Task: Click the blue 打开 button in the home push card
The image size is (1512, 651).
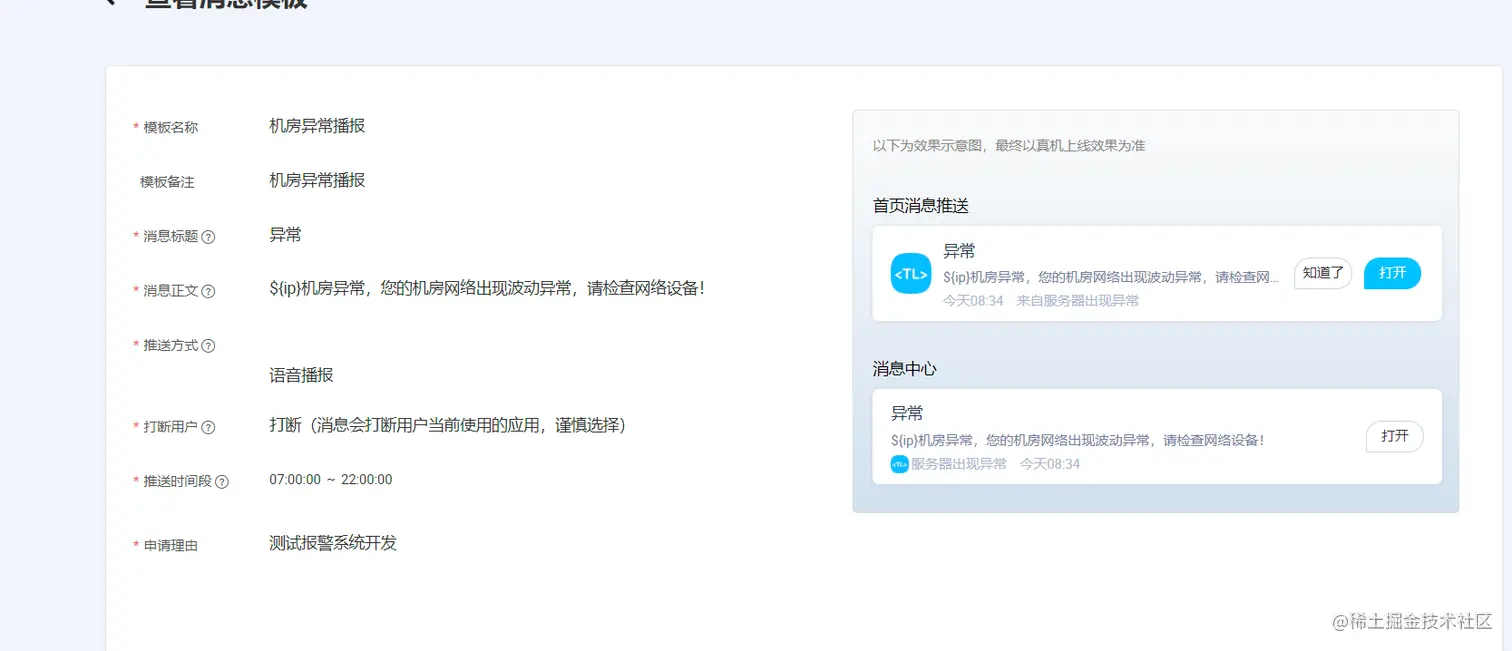Action: (x=1392, y=273)
